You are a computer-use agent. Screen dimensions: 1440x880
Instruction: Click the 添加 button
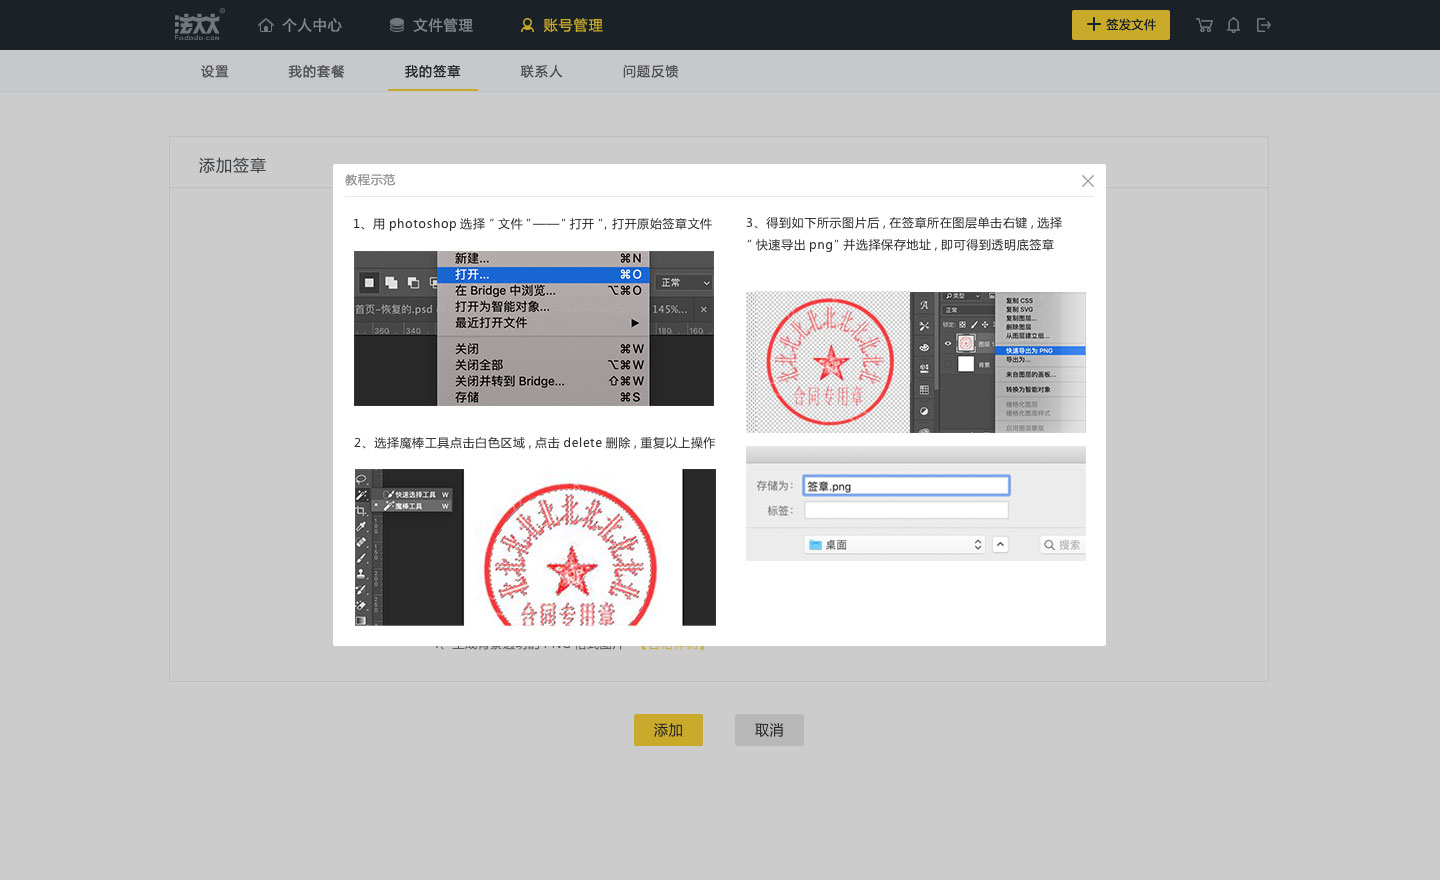click(x=668, y=730)
